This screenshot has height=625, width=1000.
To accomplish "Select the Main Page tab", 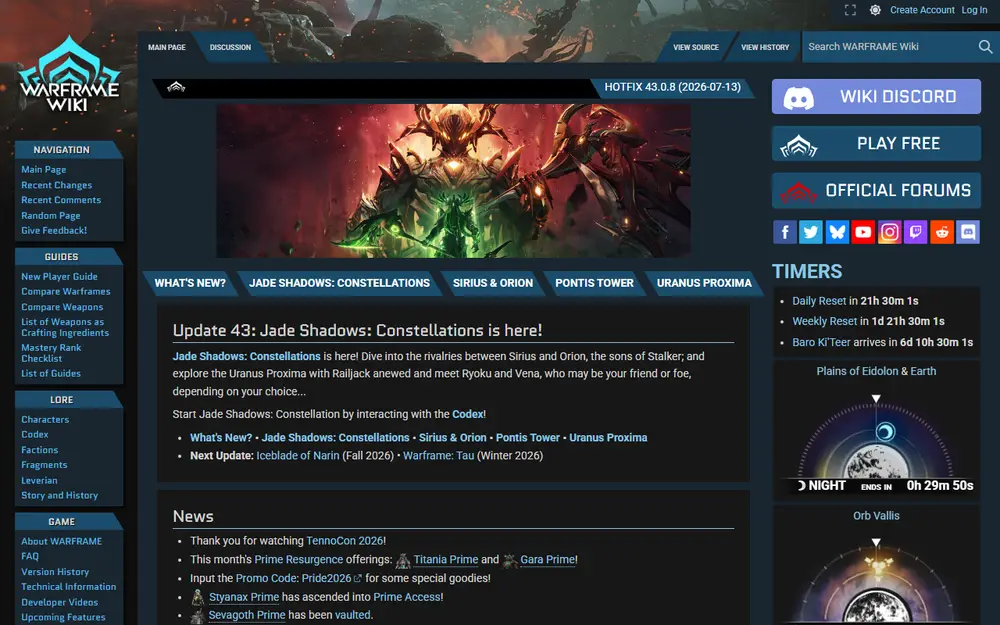I will coord(166,47).
